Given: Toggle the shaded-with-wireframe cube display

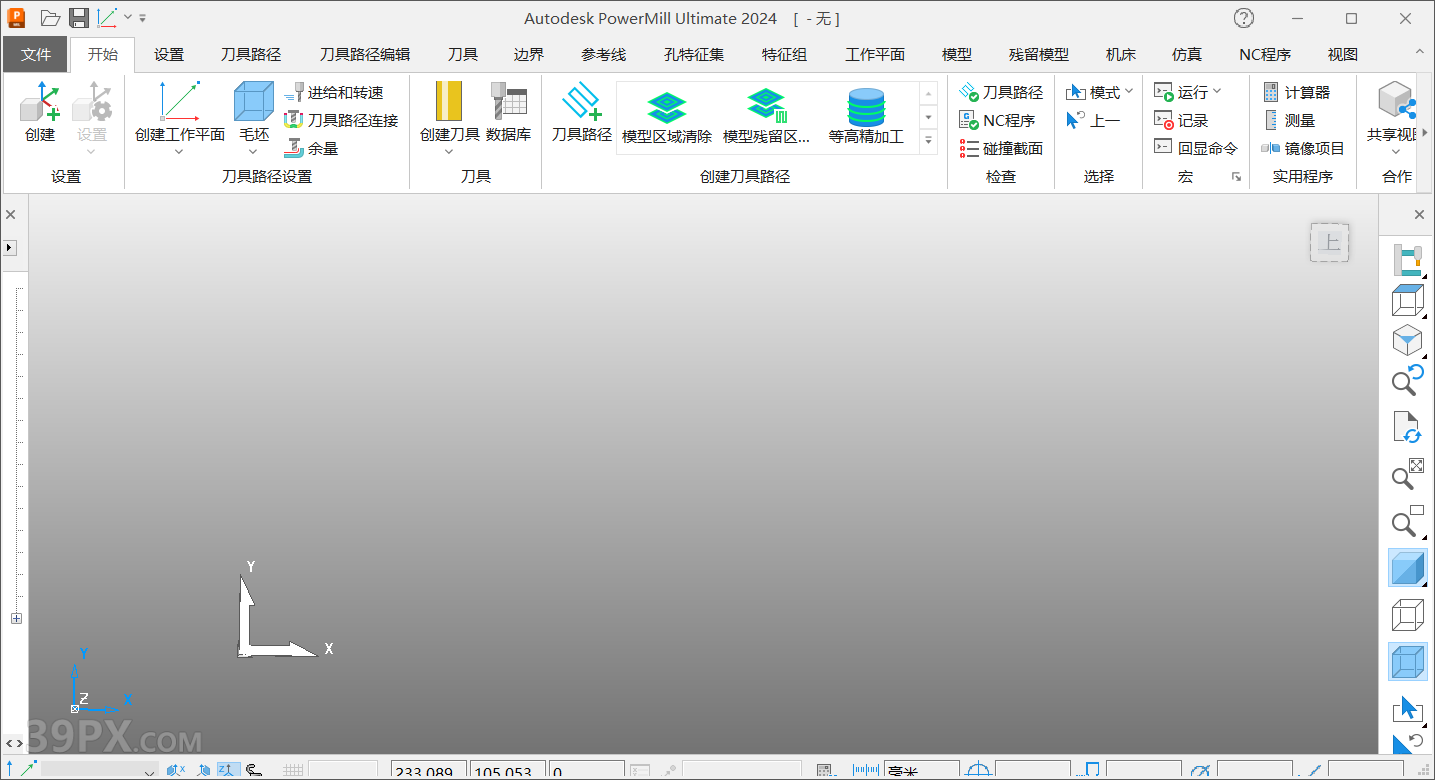Looking at the screenshot, I should pos(1408,662).
